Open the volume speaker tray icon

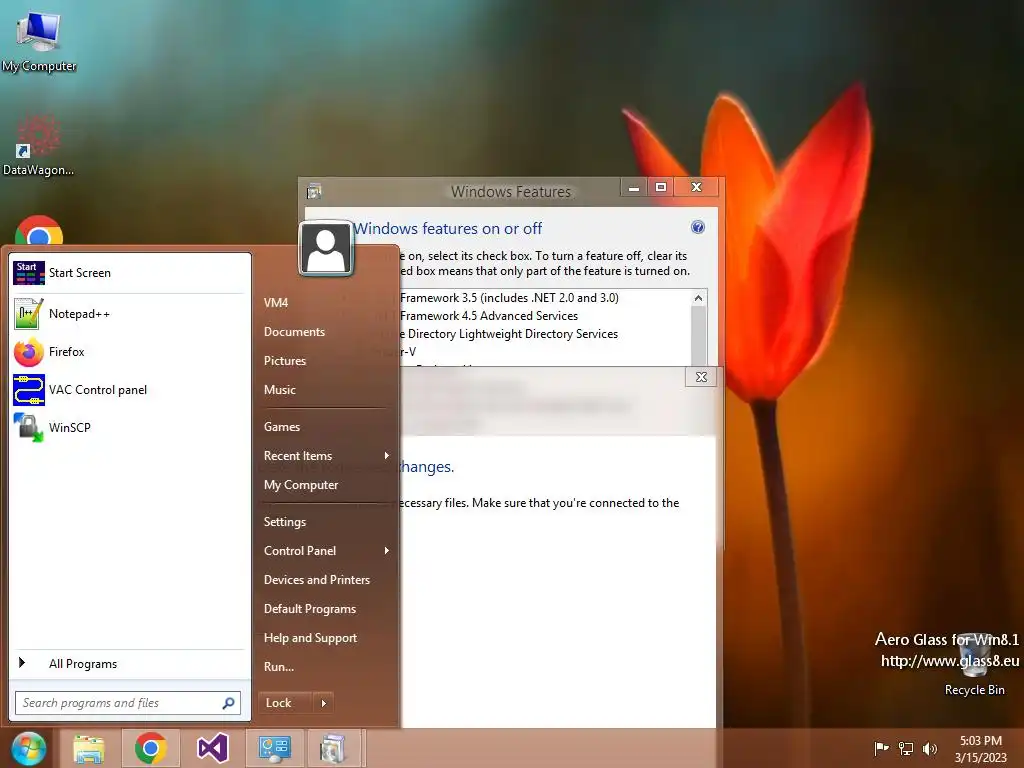click(929, 748)
